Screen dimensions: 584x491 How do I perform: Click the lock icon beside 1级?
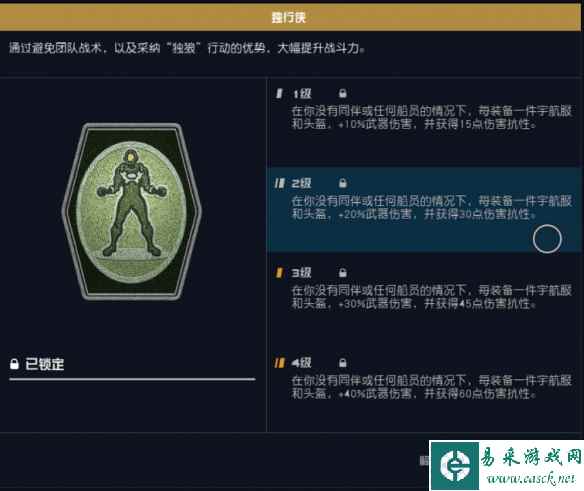tap(343, 93)
